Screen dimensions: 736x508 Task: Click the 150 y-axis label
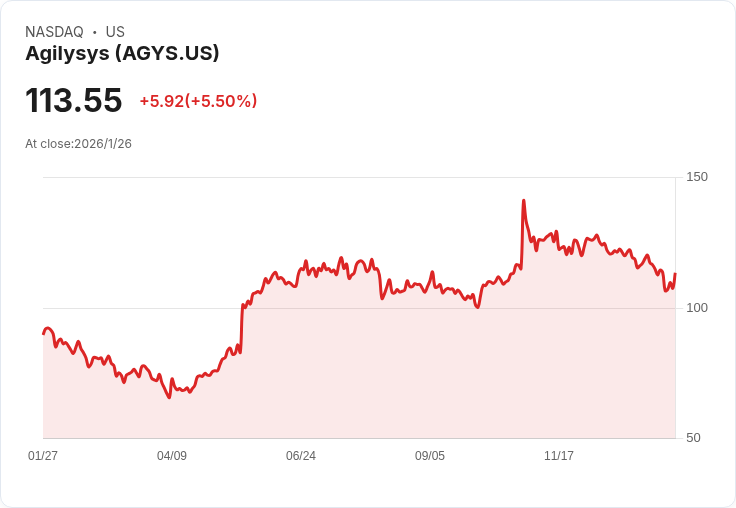[x=696, y=177]
